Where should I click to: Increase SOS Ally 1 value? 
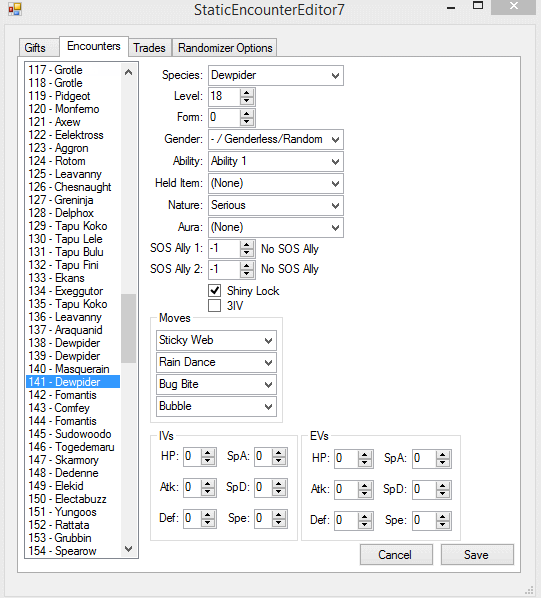[x=247, y=245]
